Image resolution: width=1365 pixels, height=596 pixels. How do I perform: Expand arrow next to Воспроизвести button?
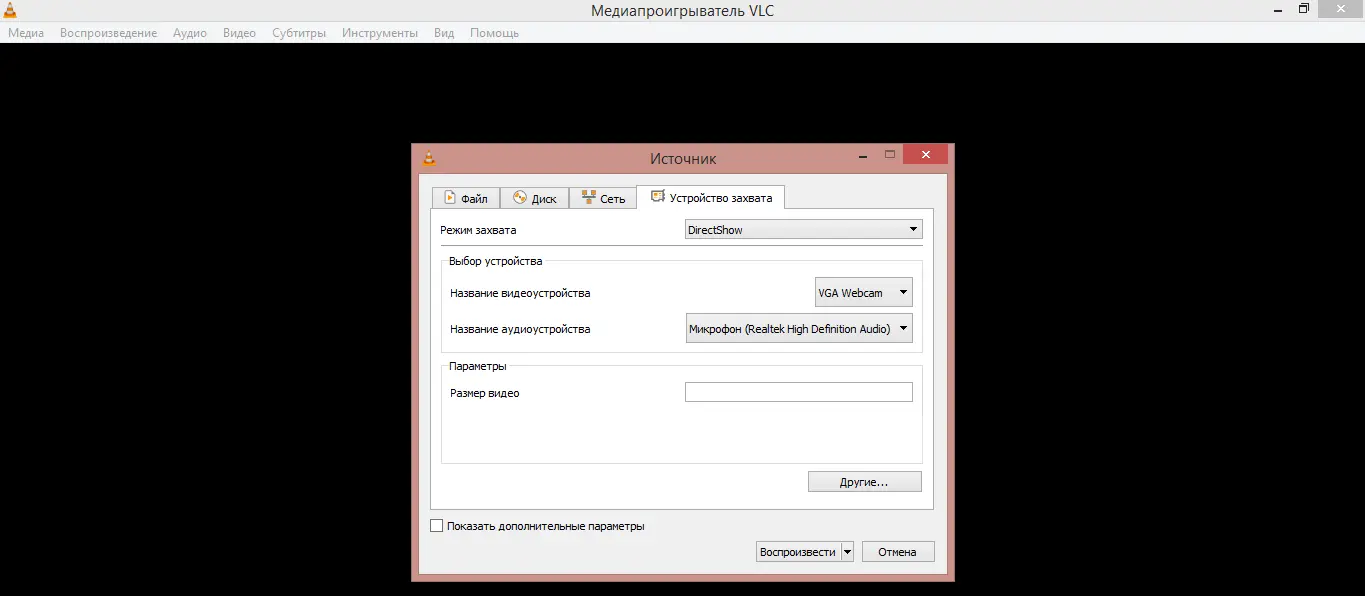[847, 552]
